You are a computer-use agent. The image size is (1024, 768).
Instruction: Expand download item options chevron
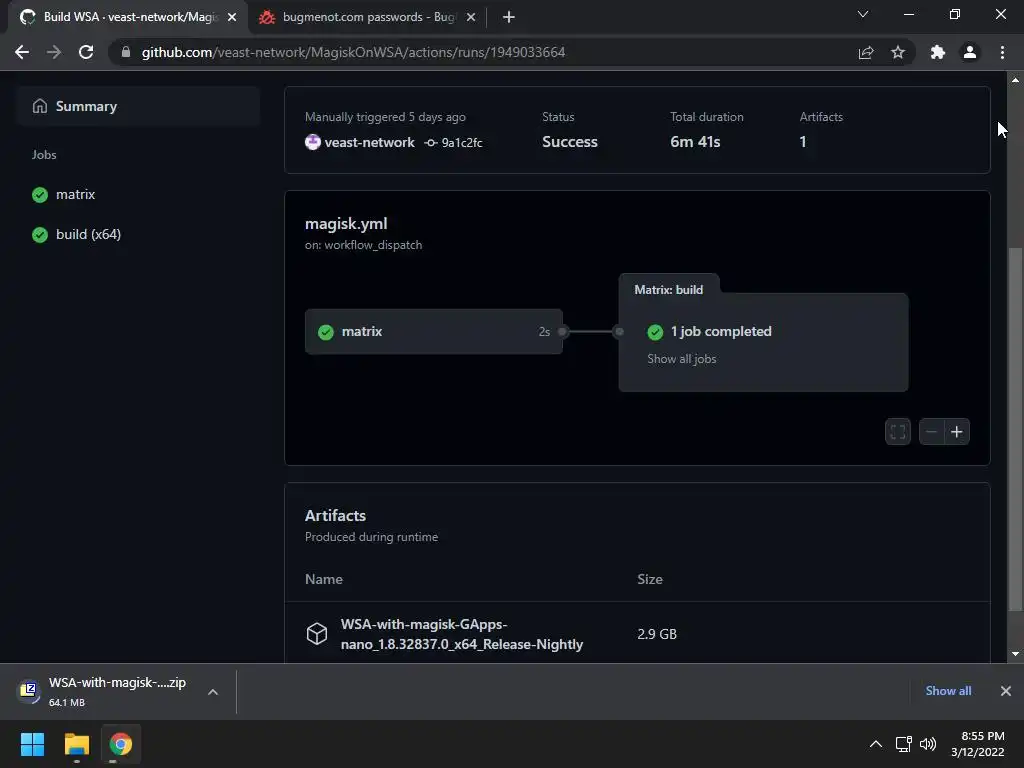[x=213, y=692]
